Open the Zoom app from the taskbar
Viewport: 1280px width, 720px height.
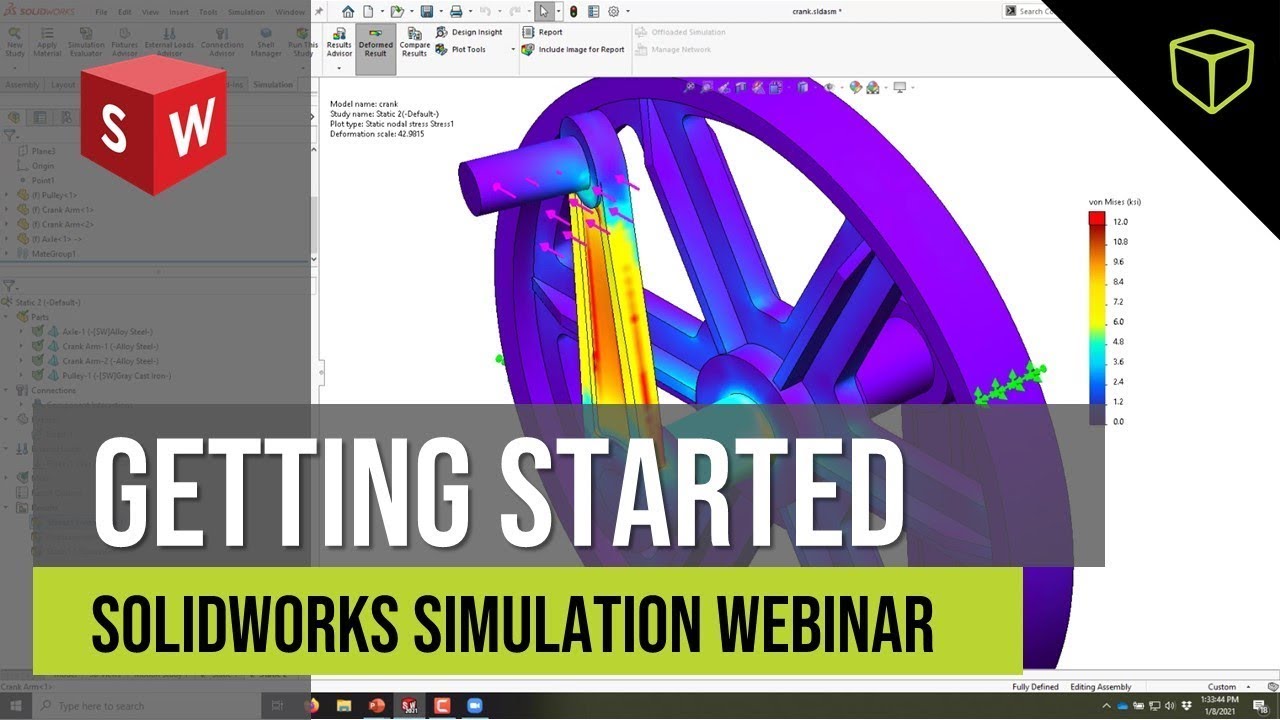pos(475,706)
